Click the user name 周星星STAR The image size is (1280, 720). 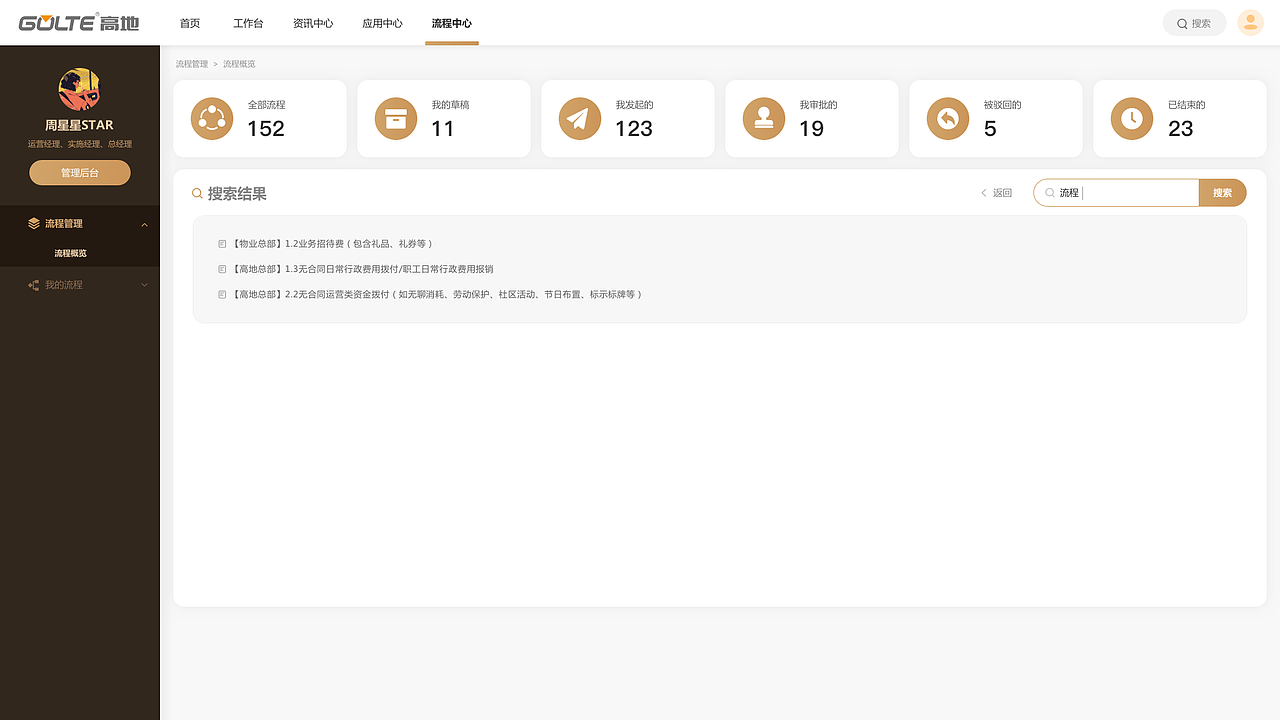click(79, 126)
